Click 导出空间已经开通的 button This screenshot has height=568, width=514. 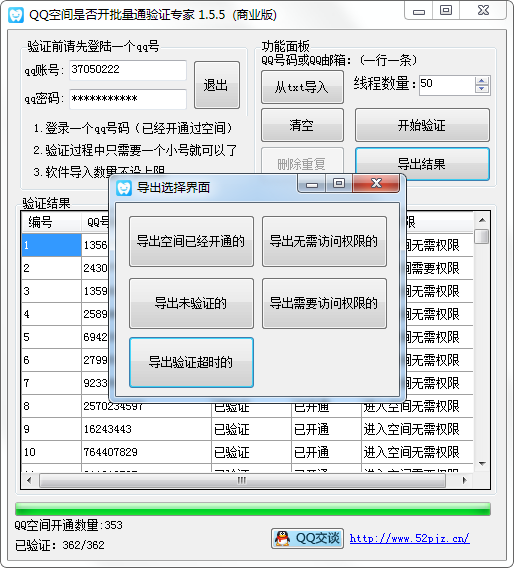click(x=191, y=241)
